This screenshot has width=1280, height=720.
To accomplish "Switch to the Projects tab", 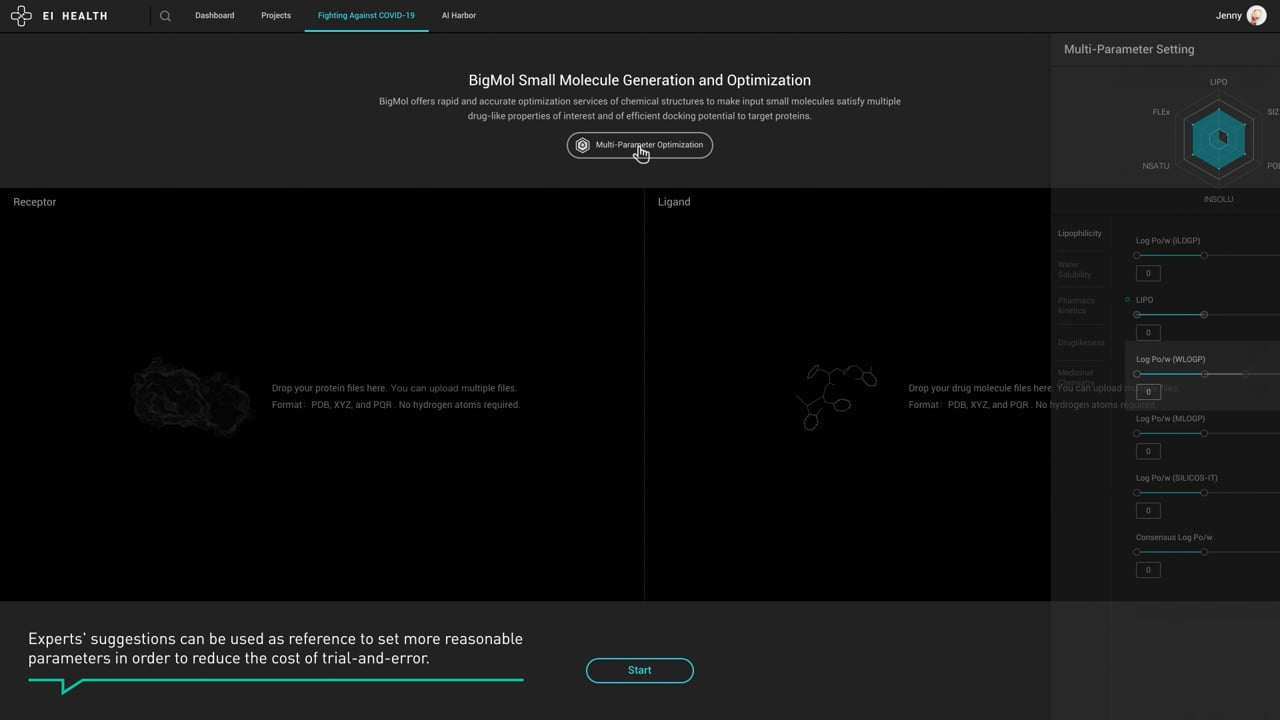I will (276, 16).
